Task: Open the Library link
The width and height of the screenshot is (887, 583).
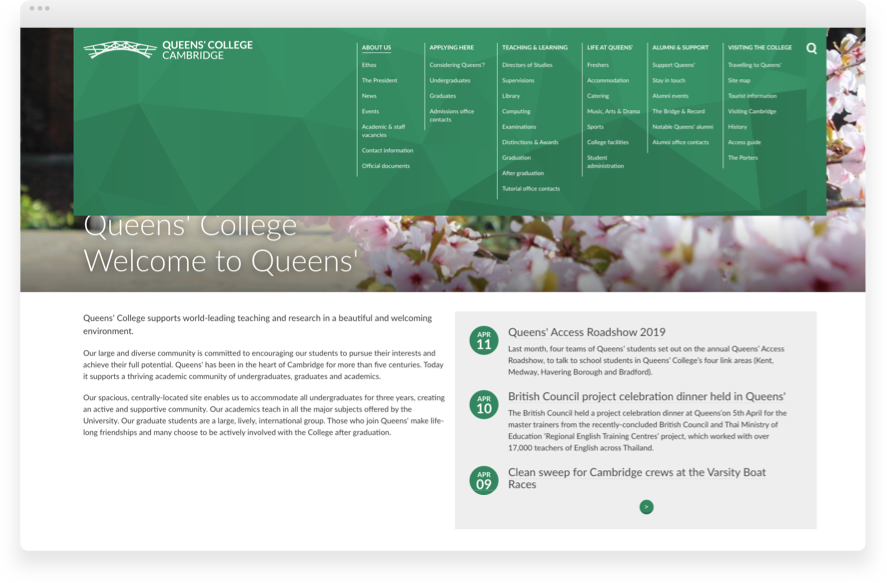Action: (x=511, y=96)
